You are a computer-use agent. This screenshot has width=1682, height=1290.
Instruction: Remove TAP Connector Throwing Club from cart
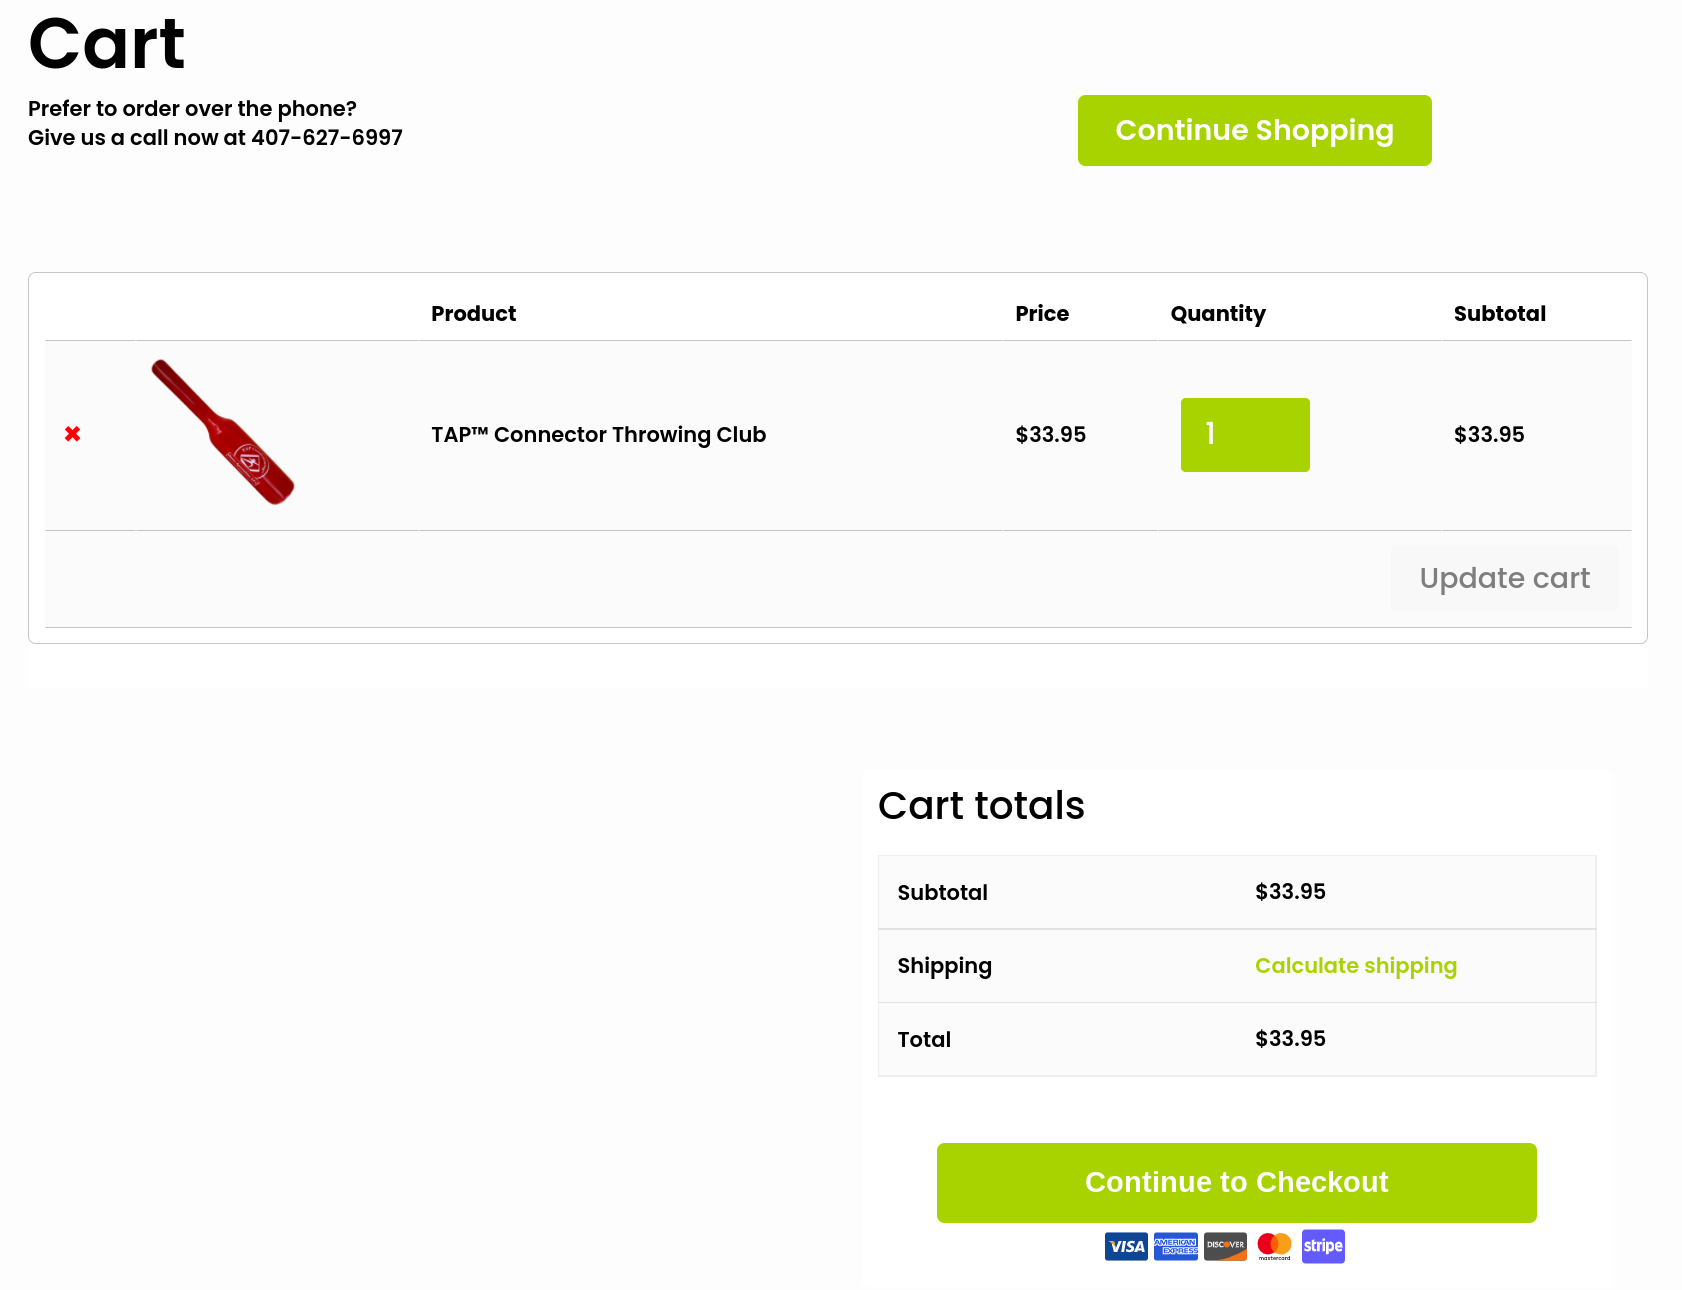(72, 434)
